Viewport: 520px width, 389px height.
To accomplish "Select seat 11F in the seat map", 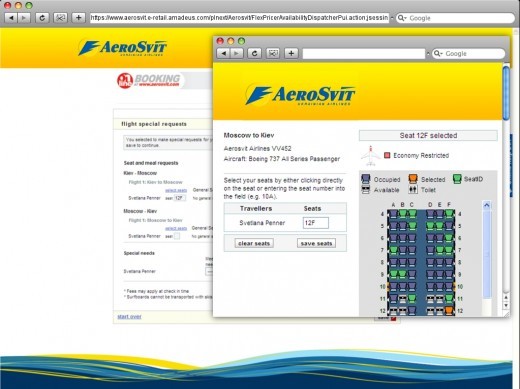I will point(449,299).
